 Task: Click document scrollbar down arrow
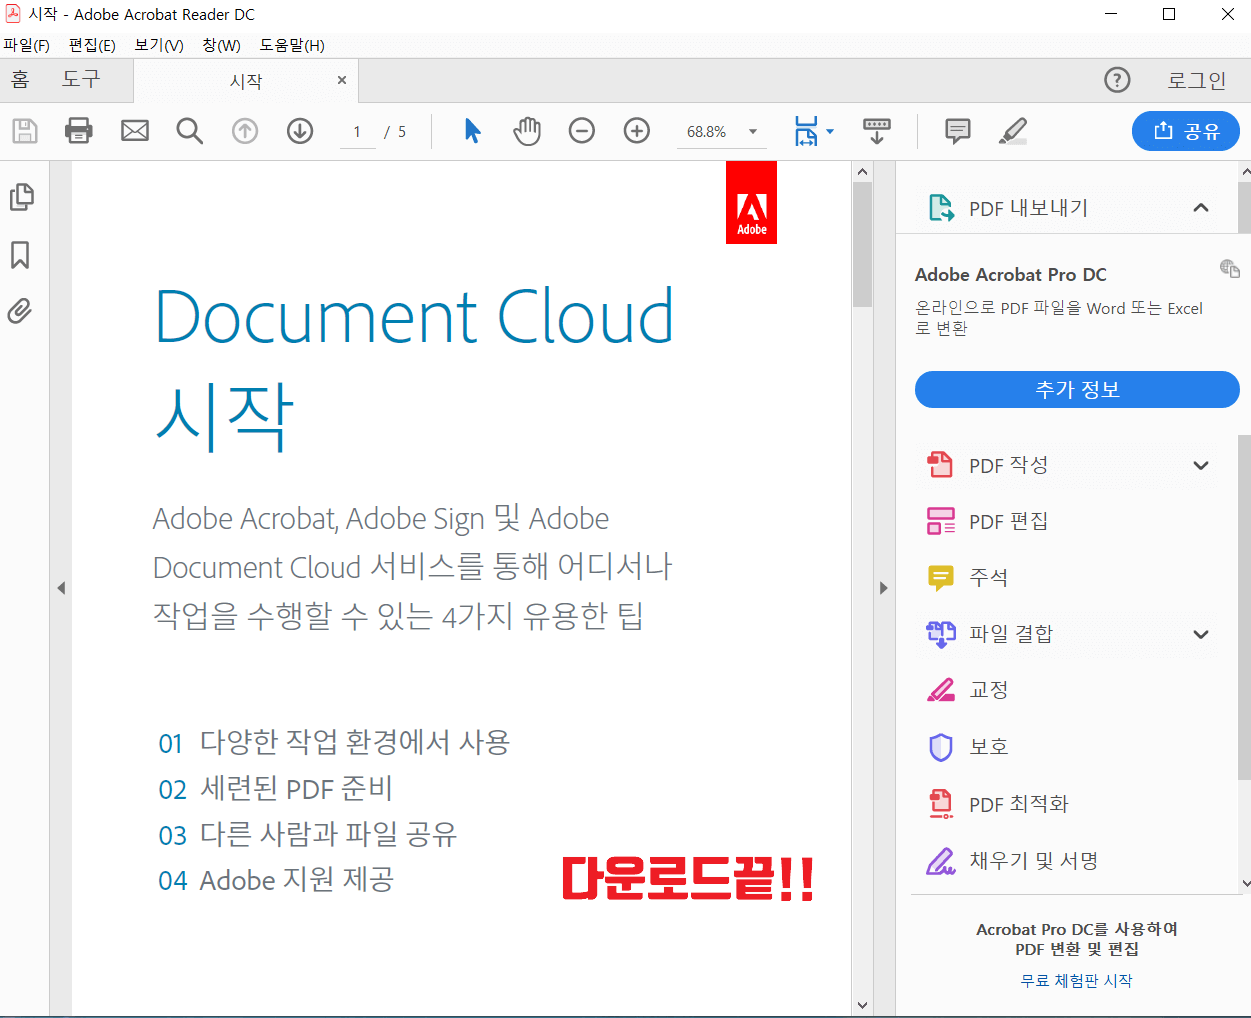click(x=862, y=1005)
